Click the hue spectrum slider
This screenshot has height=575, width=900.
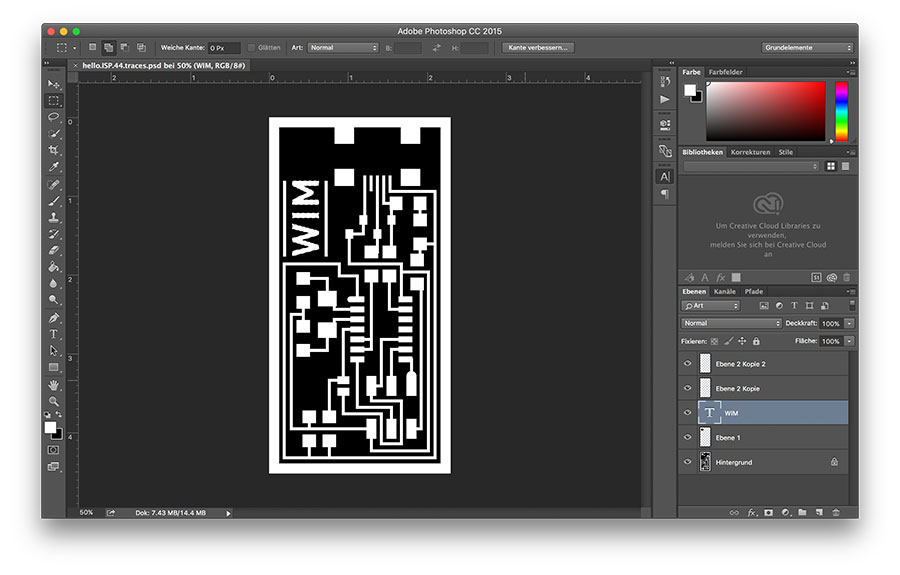841,111
